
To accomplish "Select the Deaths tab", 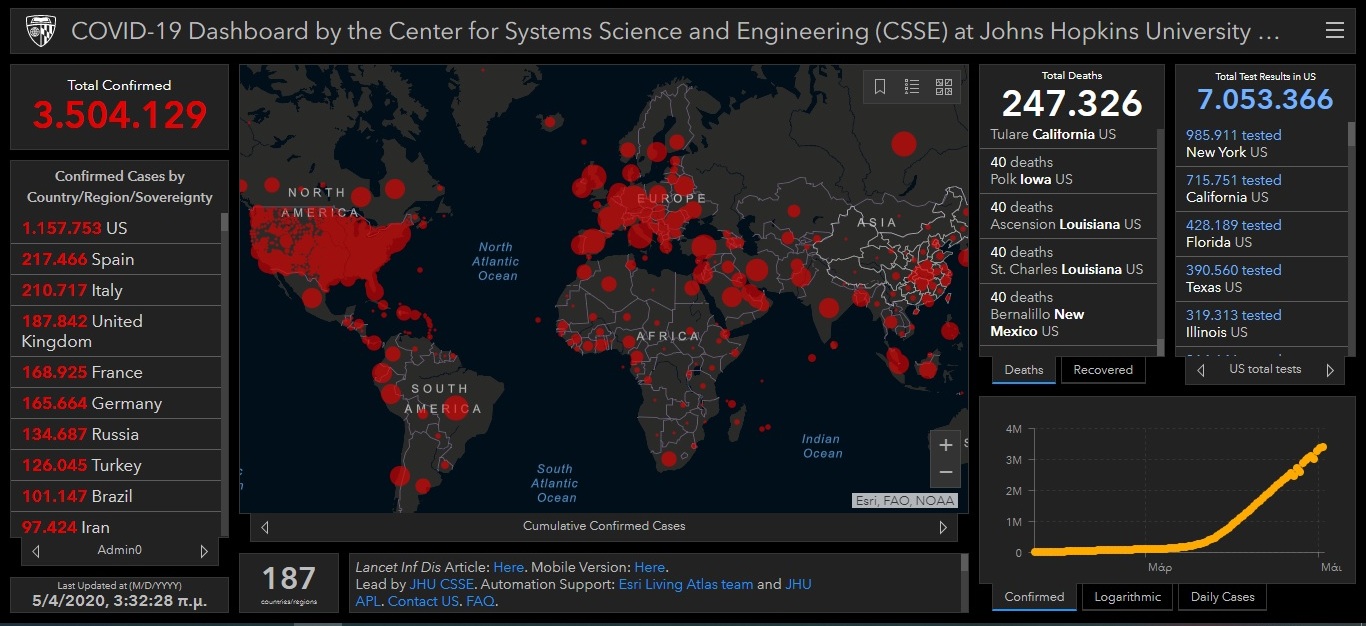I will point(1023,370).
